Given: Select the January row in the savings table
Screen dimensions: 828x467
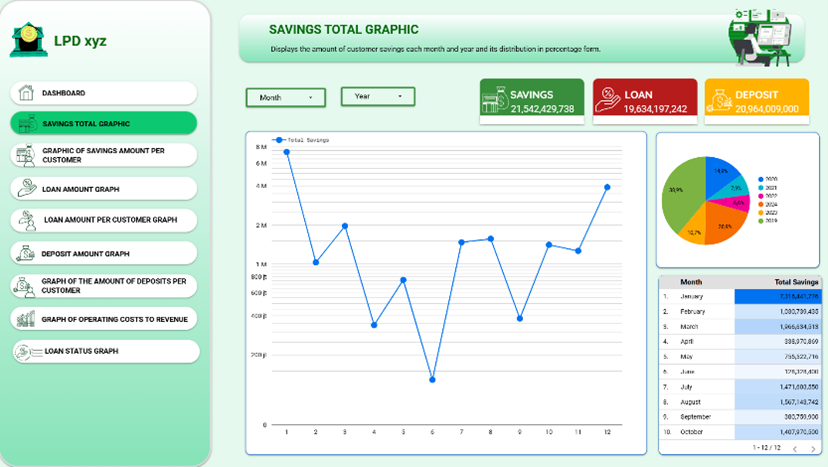Looking at the screenshot, I should pyautogui.click(x=692, y=297).
